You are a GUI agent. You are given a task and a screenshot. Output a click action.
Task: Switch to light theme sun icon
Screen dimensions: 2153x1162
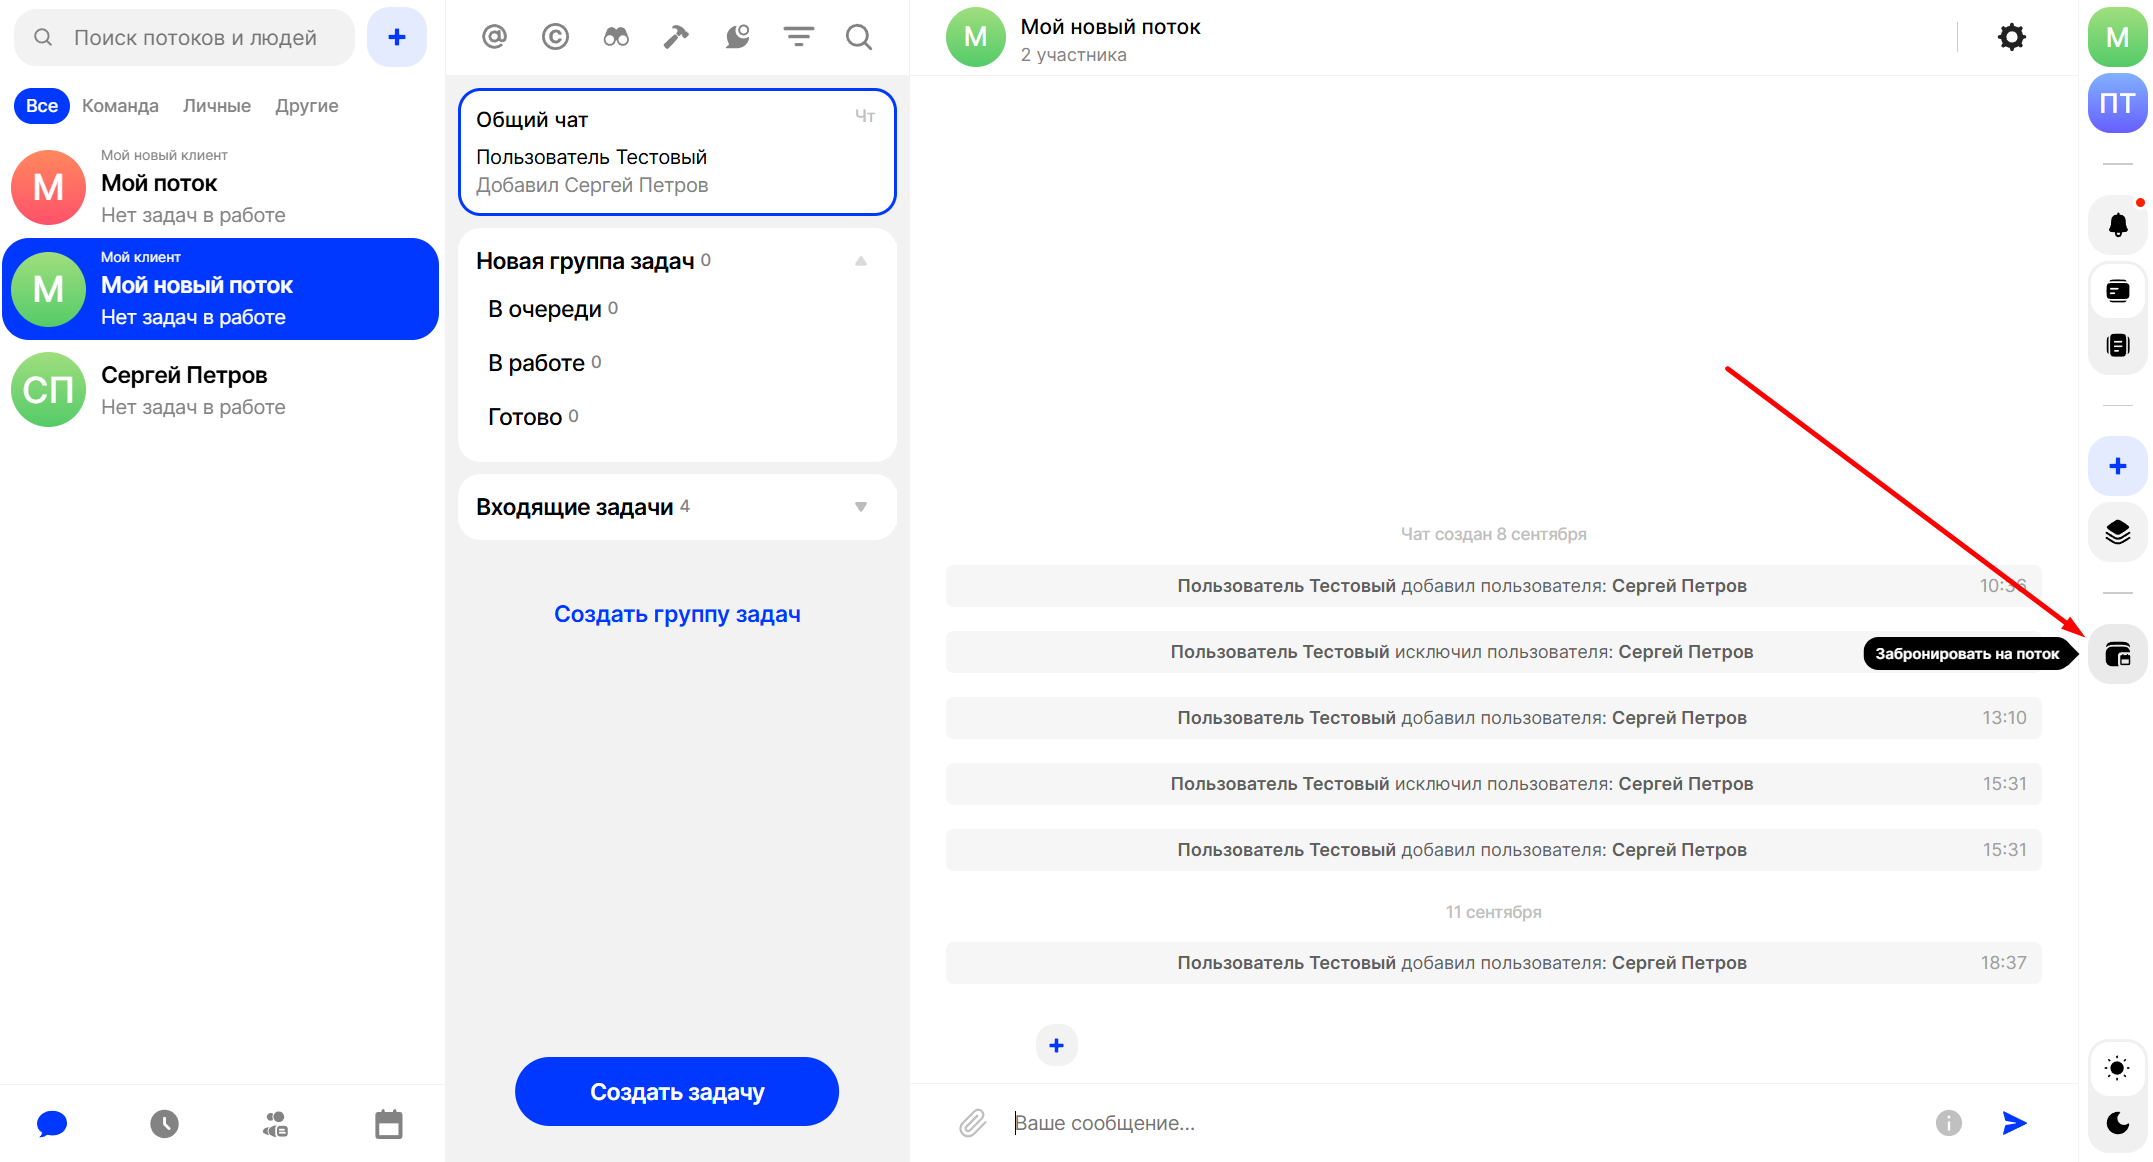[x=2117, y=1068]
